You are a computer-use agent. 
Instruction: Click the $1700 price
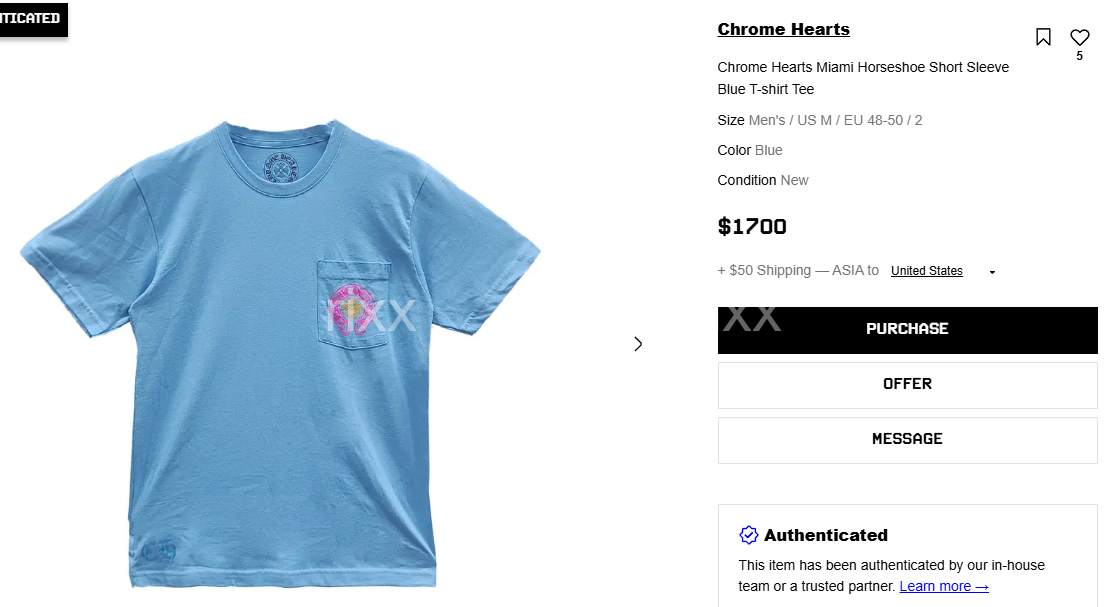[752, 227]
